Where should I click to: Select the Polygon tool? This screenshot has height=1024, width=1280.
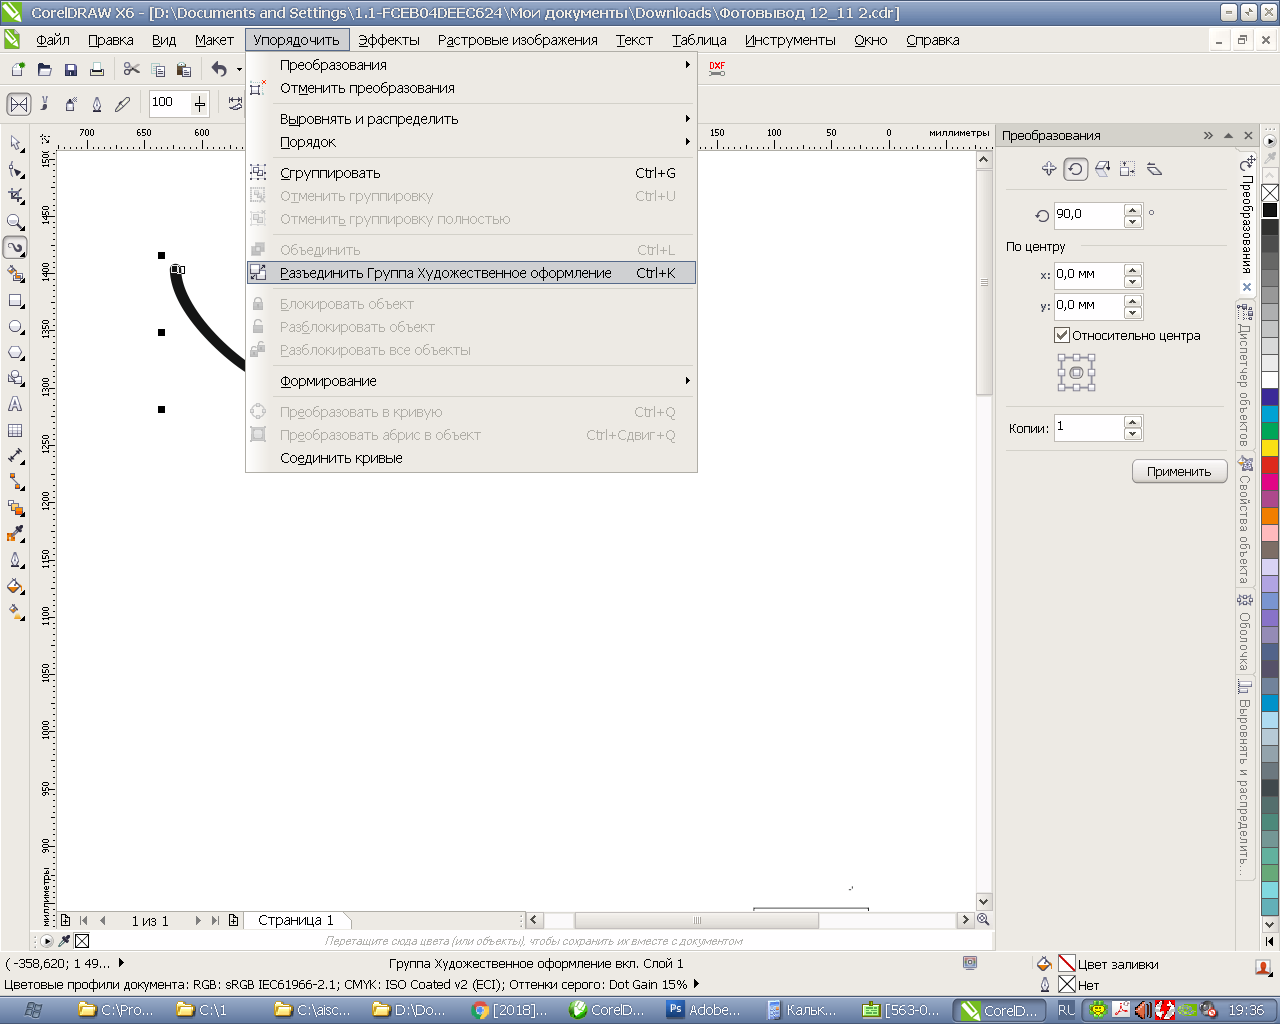click(x=15, y=352)
